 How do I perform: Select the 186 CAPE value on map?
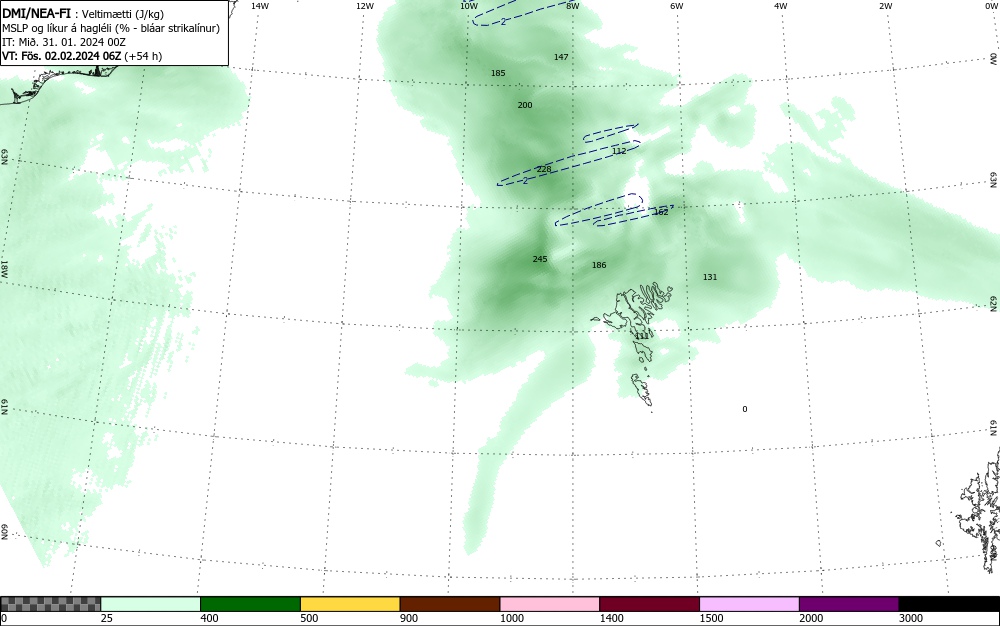(599, 265)
